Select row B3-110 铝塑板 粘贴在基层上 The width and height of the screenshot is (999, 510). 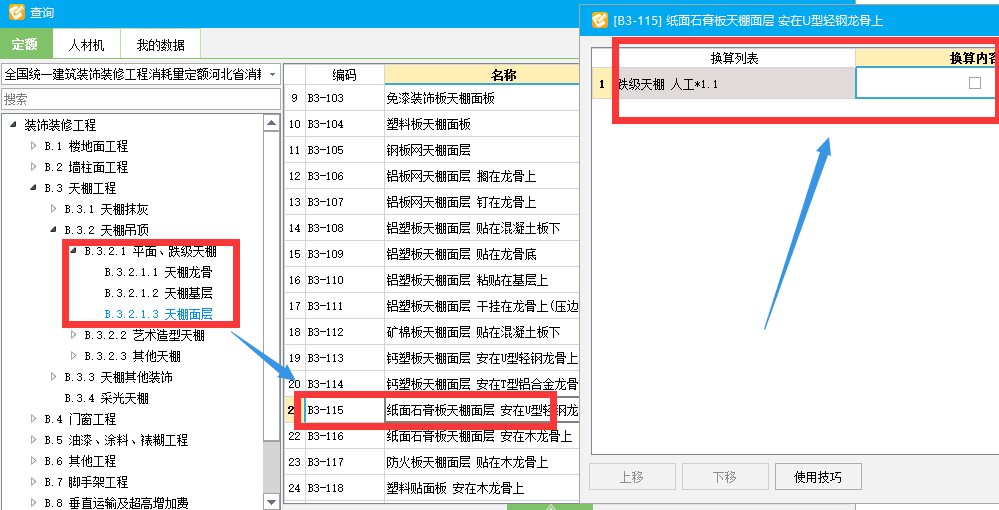pyautogui.click(x=432, y=280)
